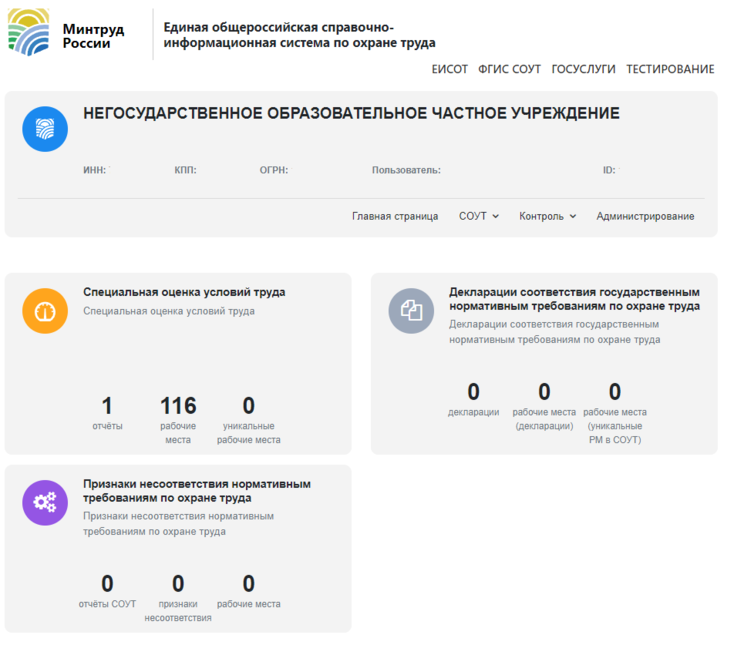Image resolution: width=734 pixels, height=645 pixels.
Task: Open the ФГИС СОУТ top link
Action: [x=509, y=69]
